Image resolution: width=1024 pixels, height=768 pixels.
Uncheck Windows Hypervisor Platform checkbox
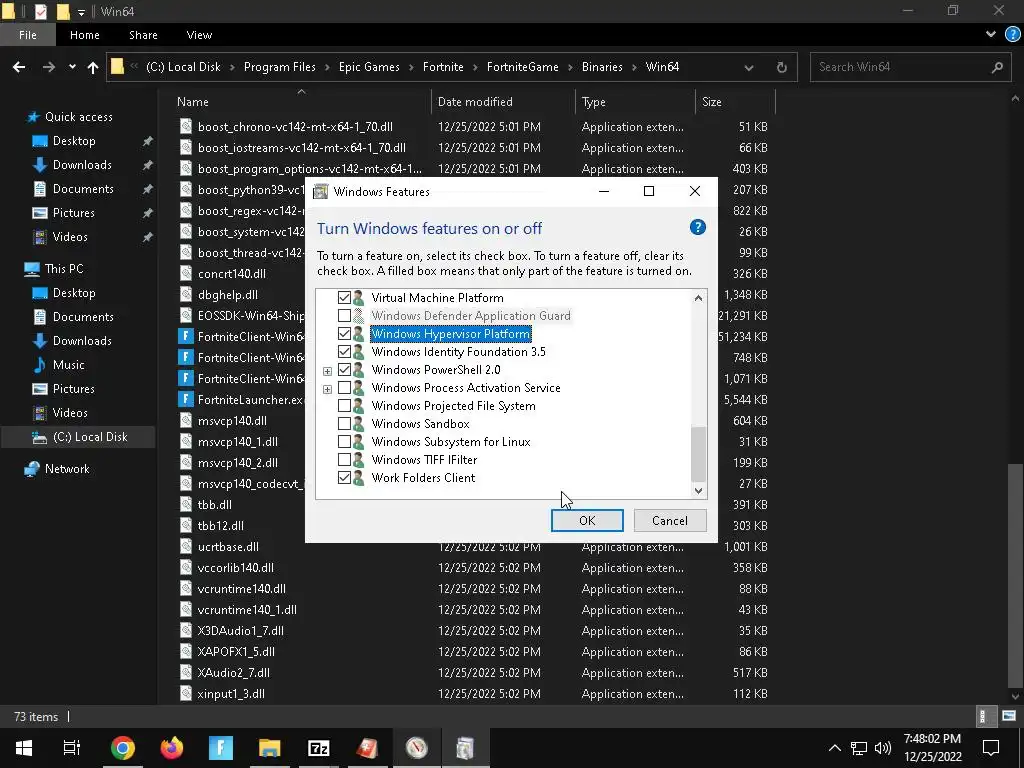pos(344,334)
